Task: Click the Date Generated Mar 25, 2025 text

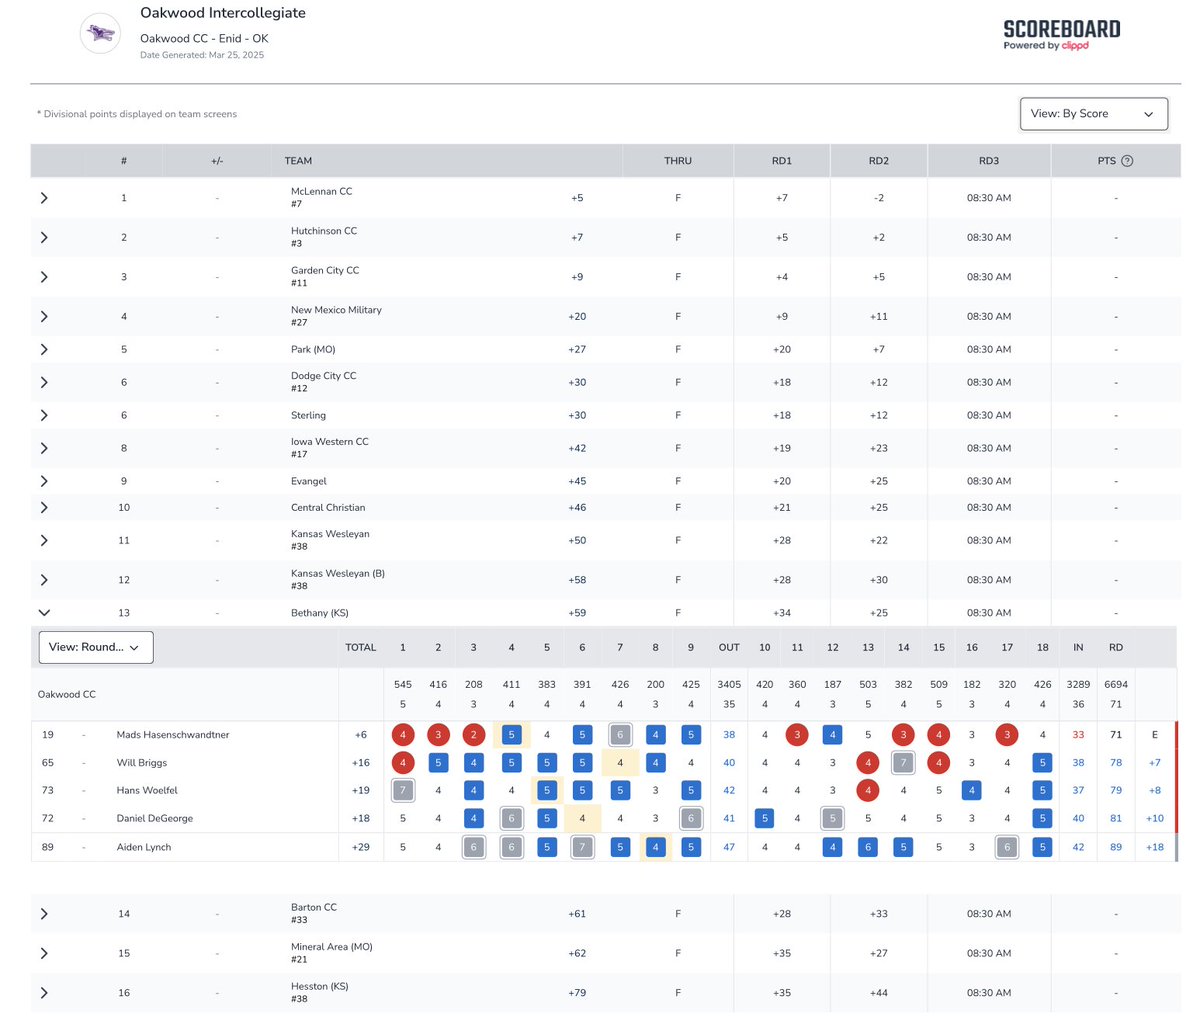Action: point(202,55)
